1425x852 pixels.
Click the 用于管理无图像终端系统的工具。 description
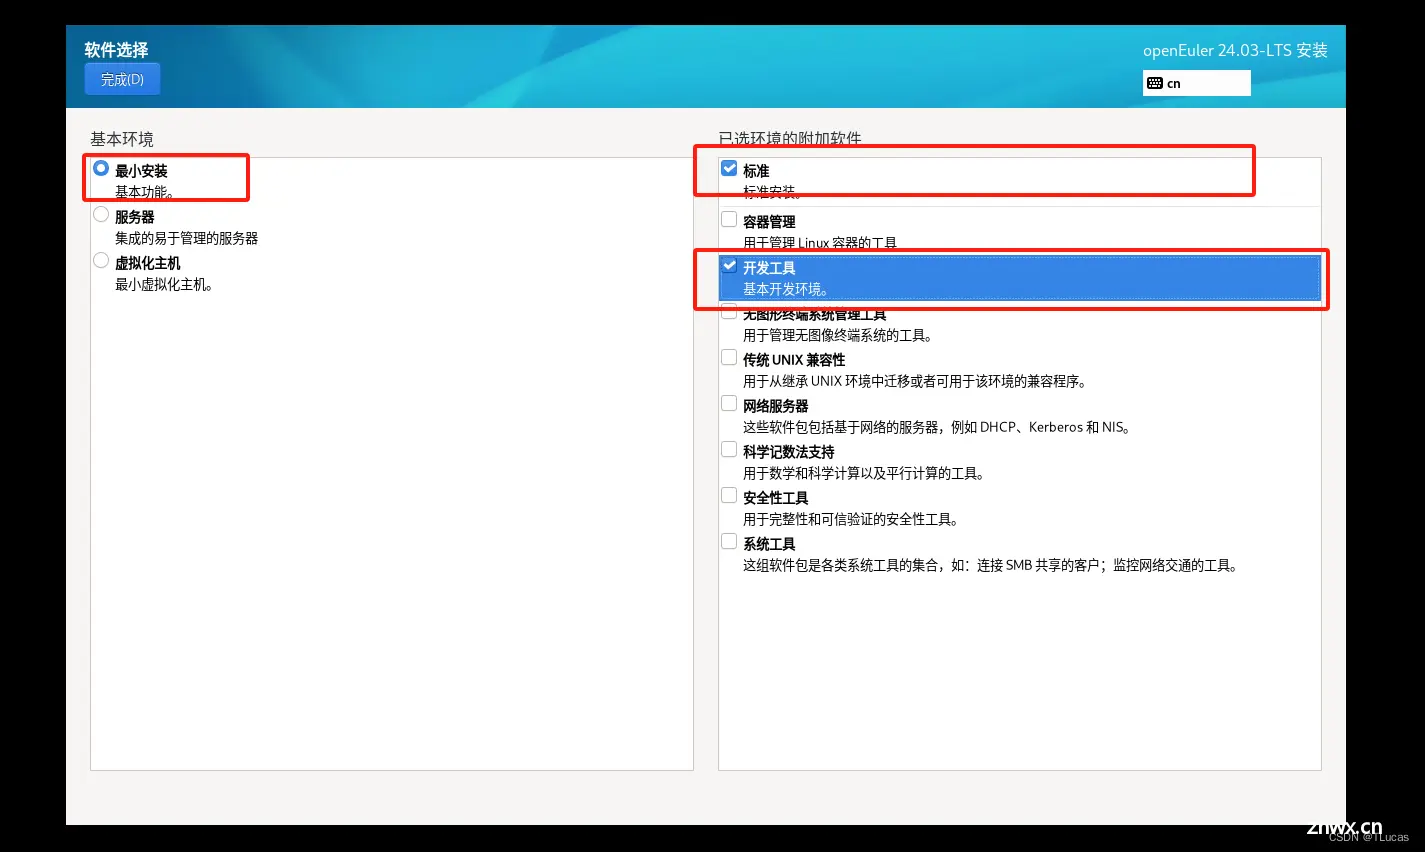(x=838, y=335)
